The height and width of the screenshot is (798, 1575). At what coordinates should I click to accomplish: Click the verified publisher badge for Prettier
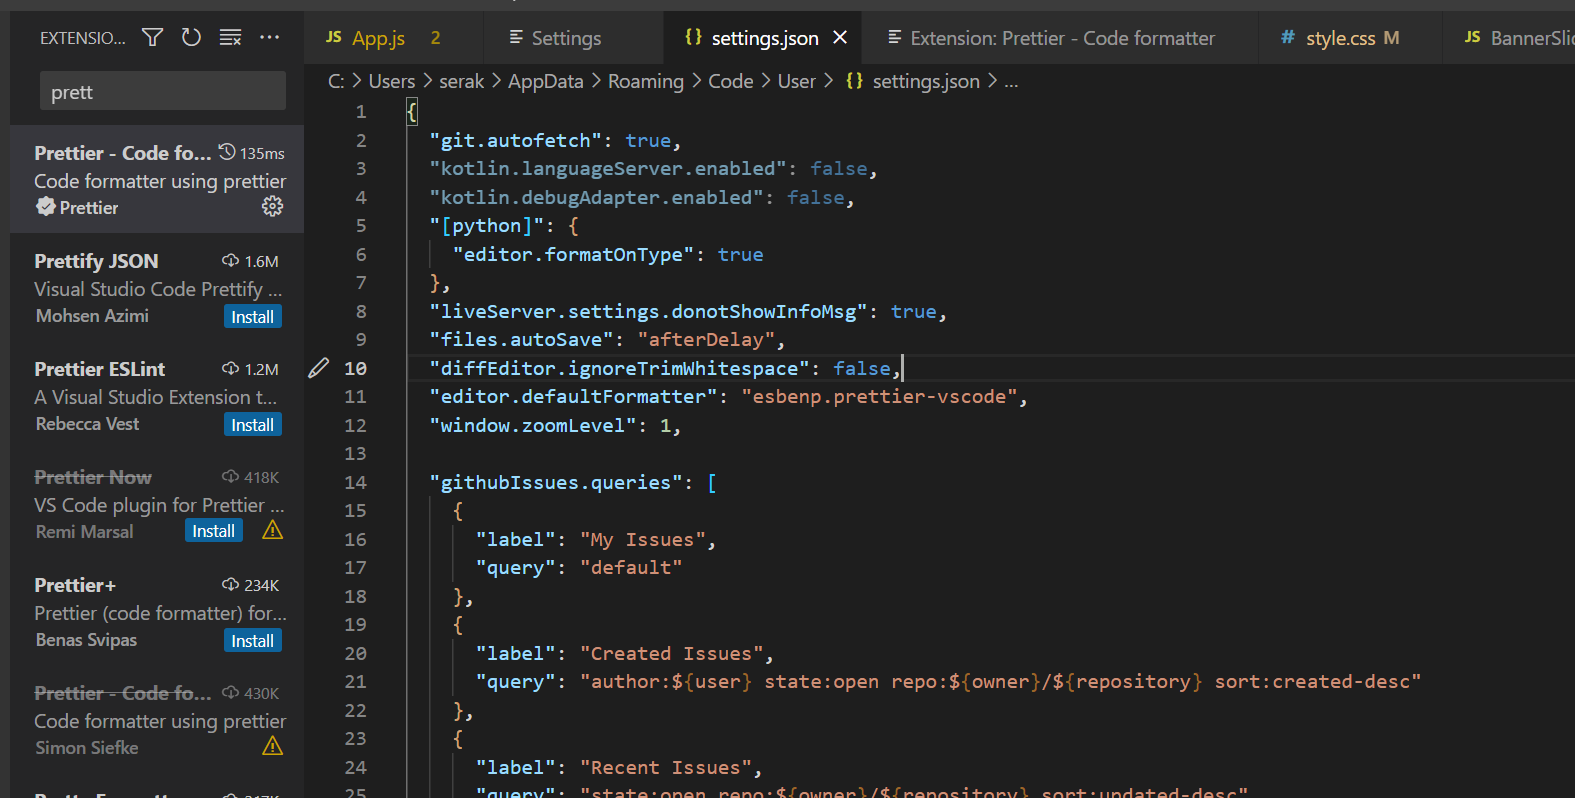(45, 207)
